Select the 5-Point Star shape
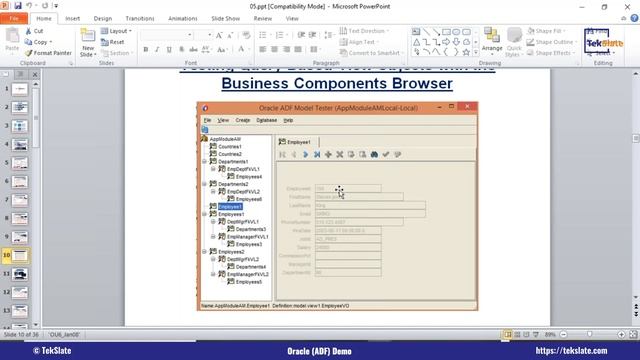This screenshot has width=640, height=360. 466,52
